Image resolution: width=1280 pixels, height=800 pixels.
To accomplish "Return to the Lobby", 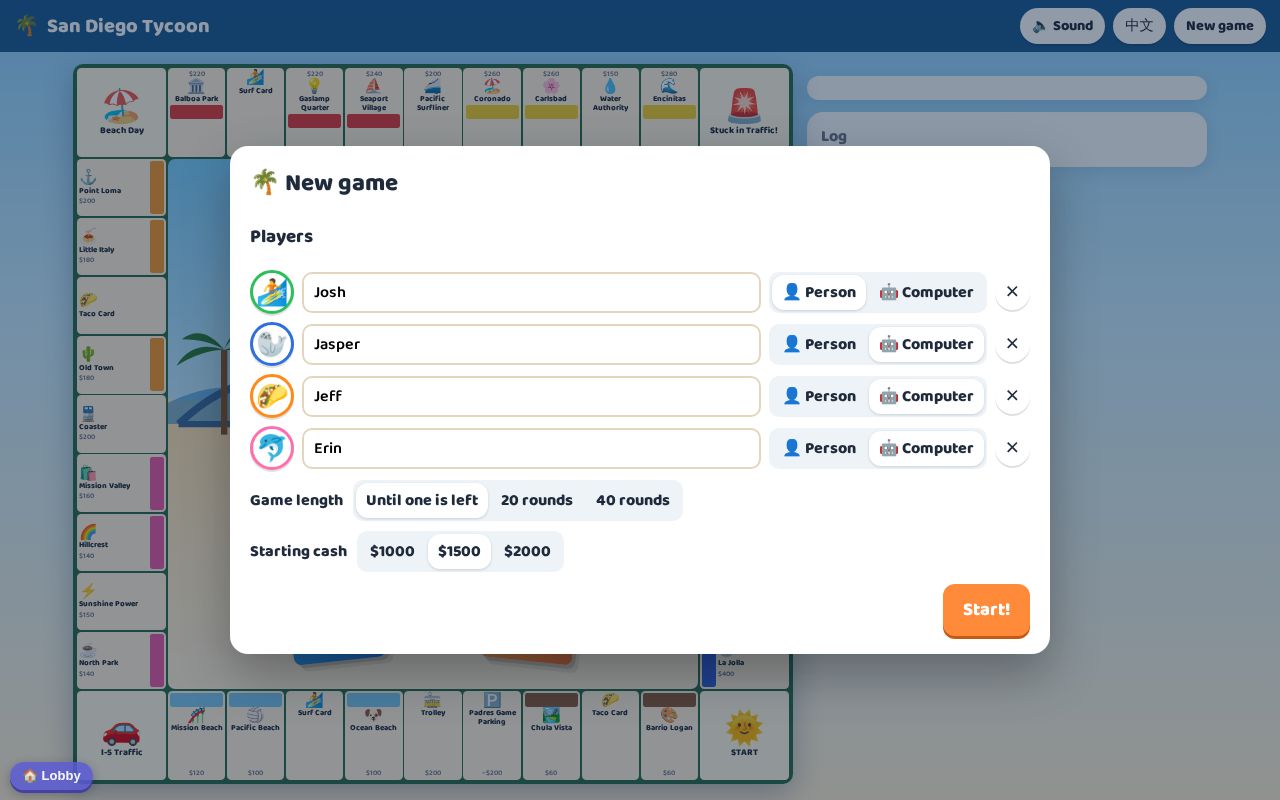I will point(51,776).
